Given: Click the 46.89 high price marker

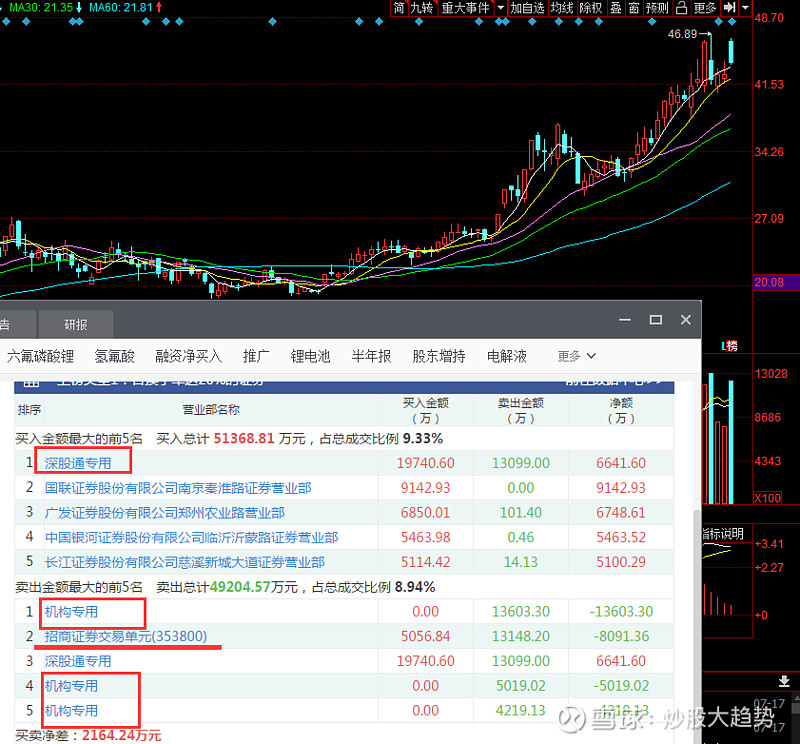Looking at the screenshot, I should pos(682,34).
